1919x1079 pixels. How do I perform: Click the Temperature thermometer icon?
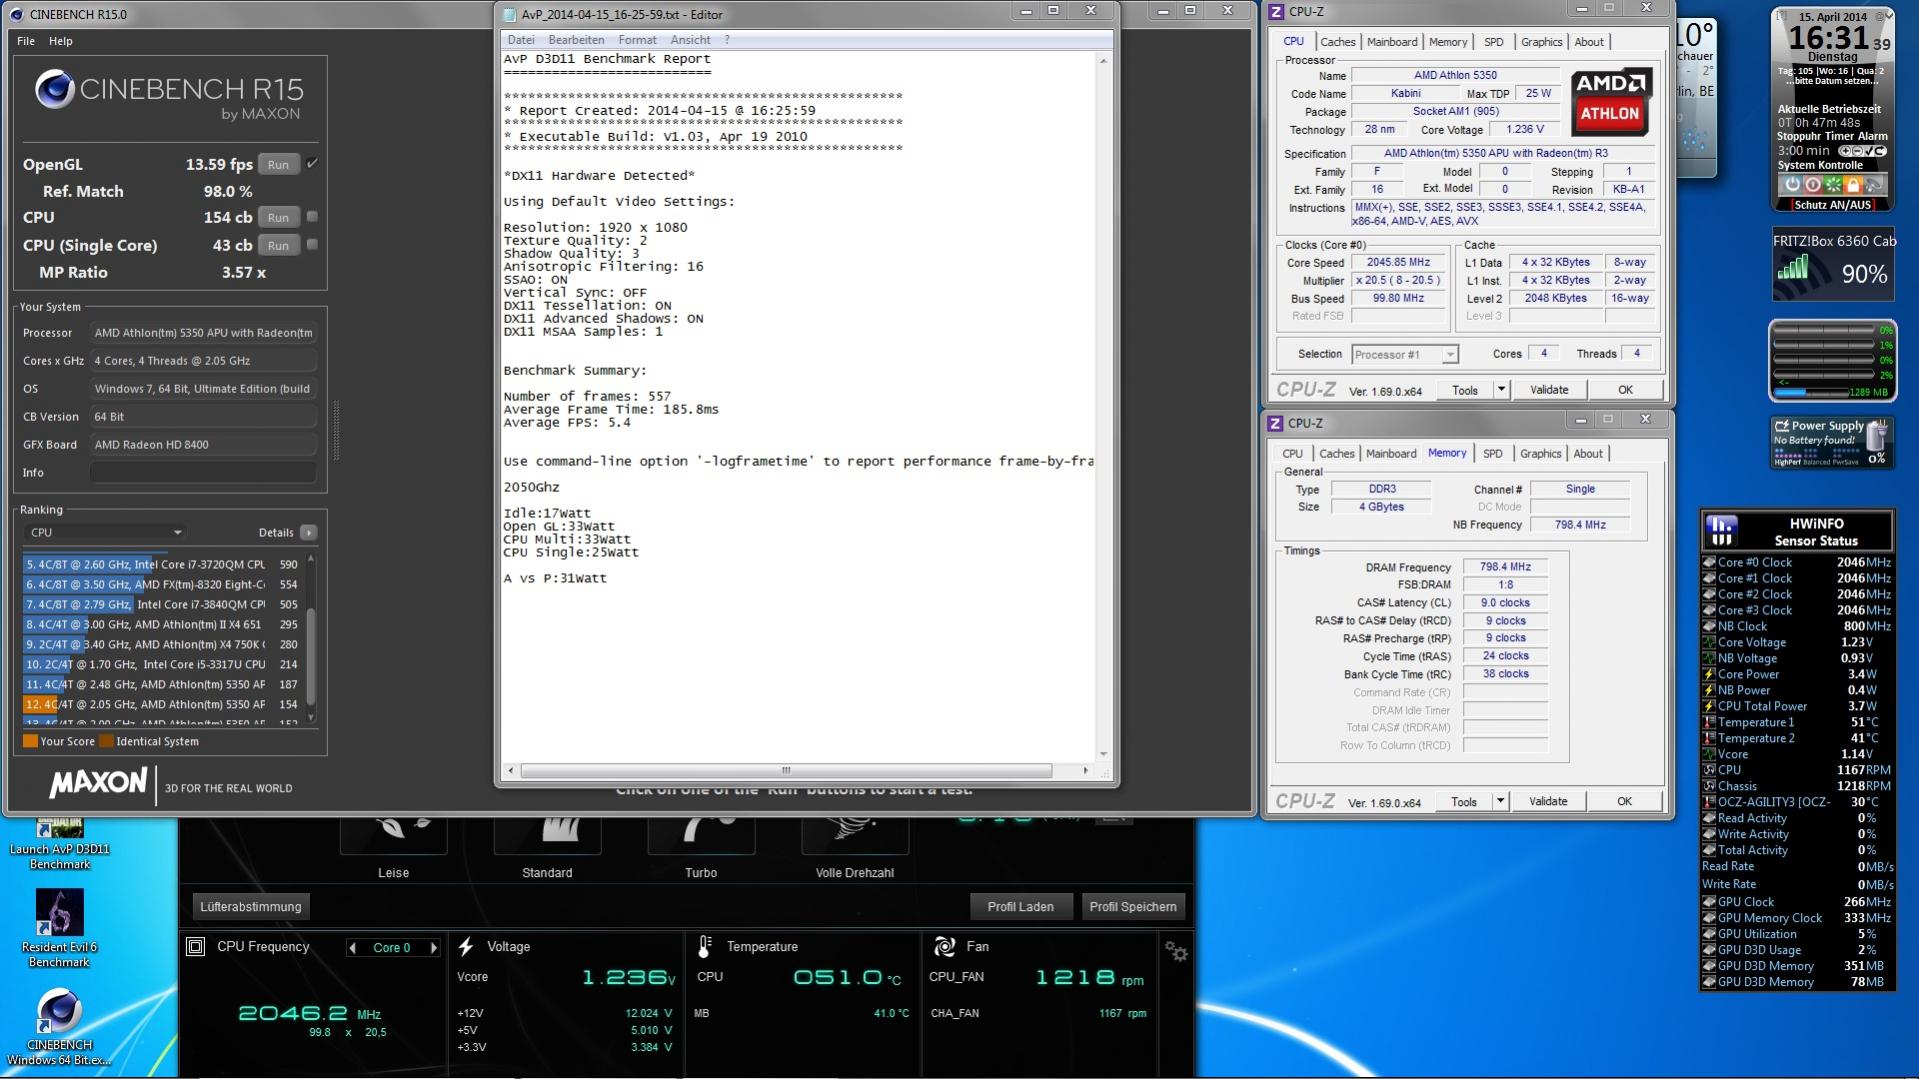(x=704, y=946)
